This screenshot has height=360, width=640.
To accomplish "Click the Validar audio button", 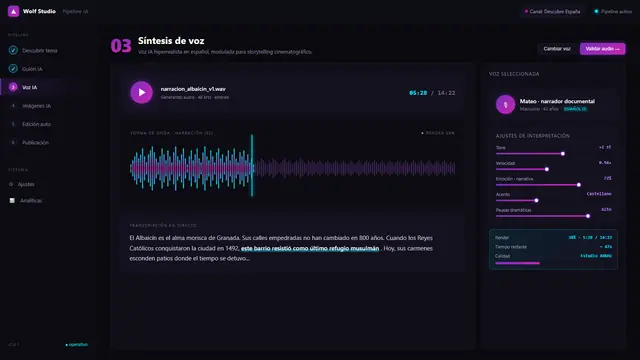I will pos(602,49).
